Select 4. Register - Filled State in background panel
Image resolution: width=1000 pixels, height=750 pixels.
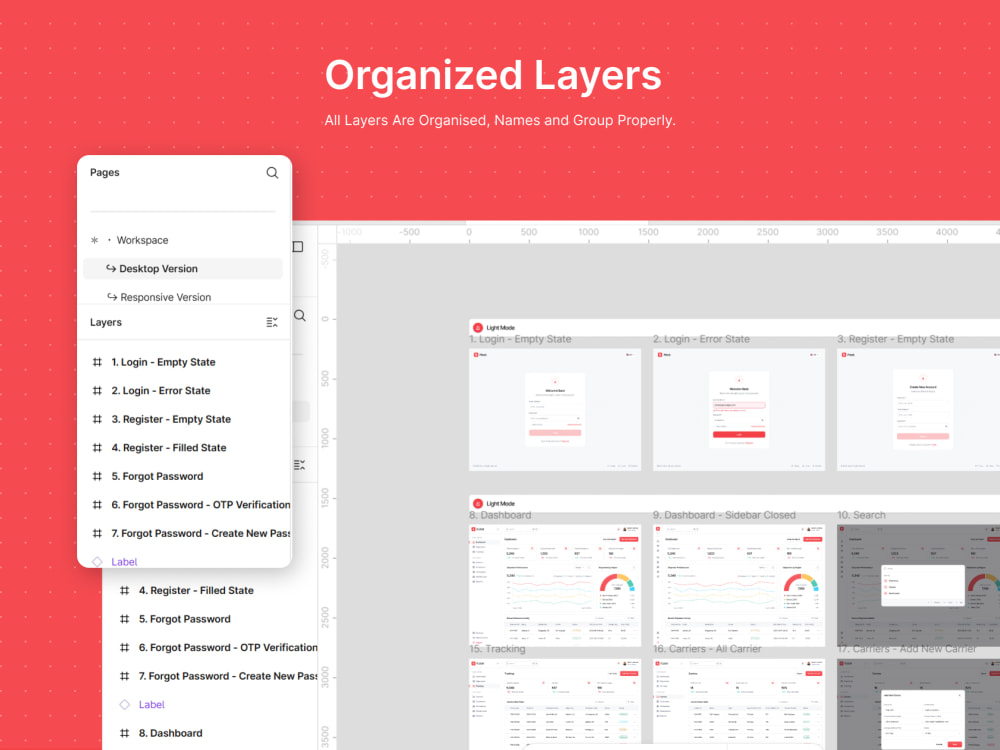pyautogui.click(x=196, y=591)
